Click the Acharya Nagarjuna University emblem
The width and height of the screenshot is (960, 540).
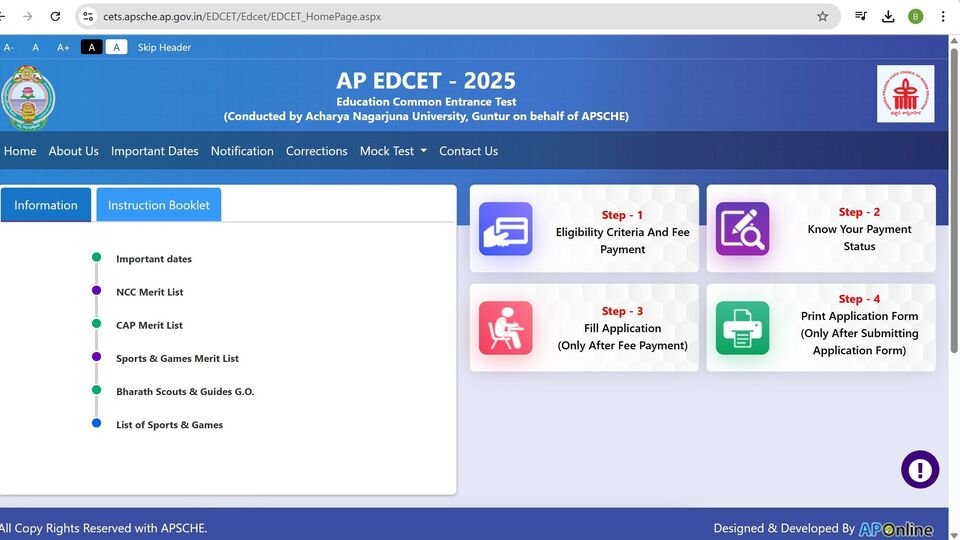[x=28, y=98]
